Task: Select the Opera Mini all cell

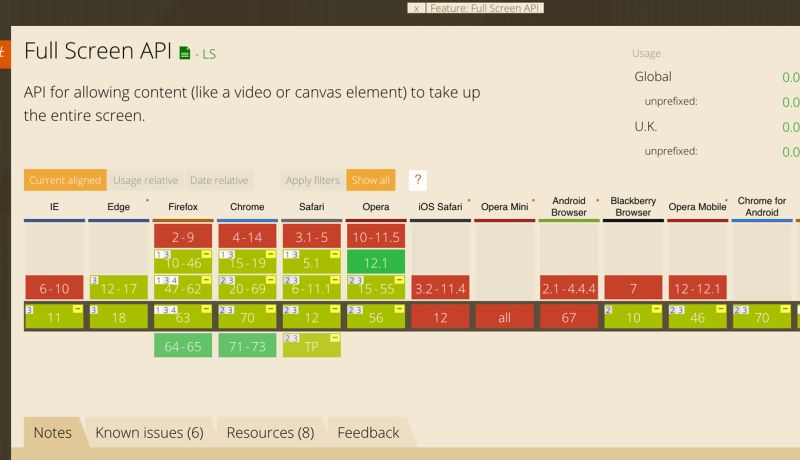Action: [504, 317]
